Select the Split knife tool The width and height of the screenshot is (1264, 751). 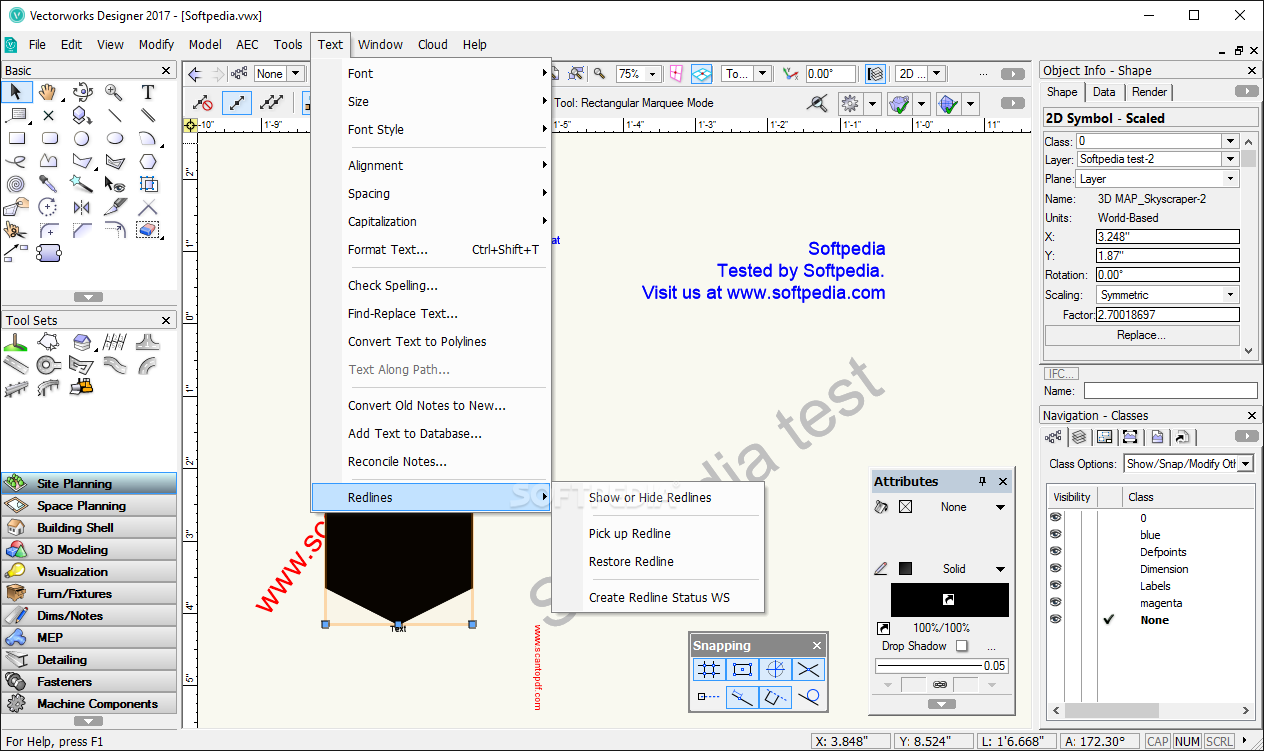[x=115, y=207]
